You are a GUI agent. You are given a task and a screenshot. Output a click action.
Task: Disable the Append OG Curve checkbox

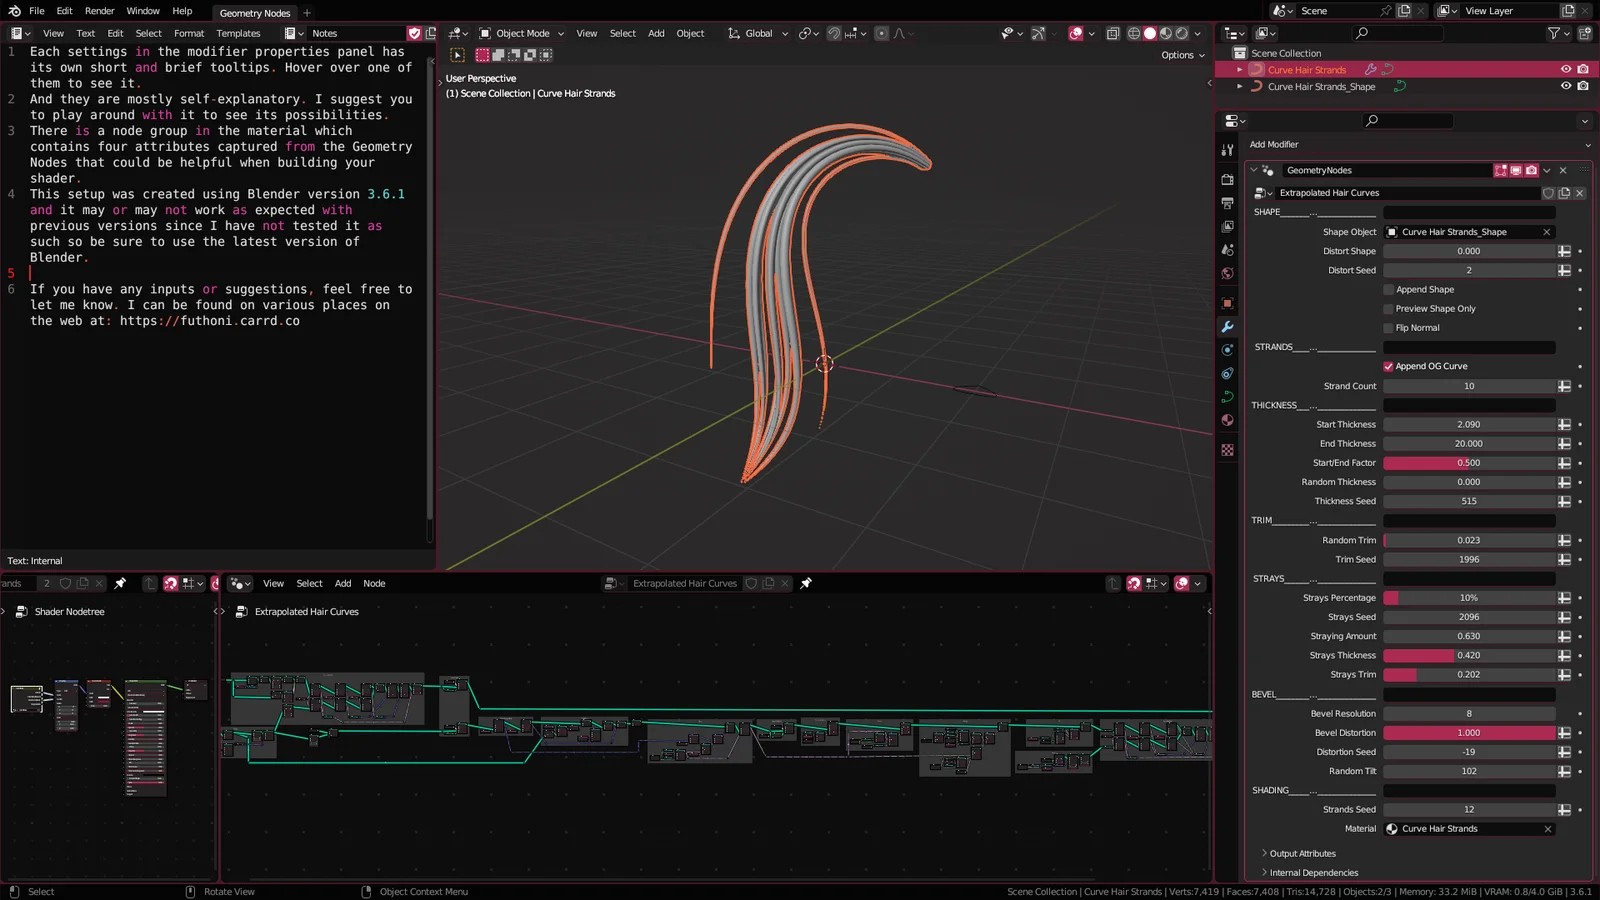(1388, 366)
